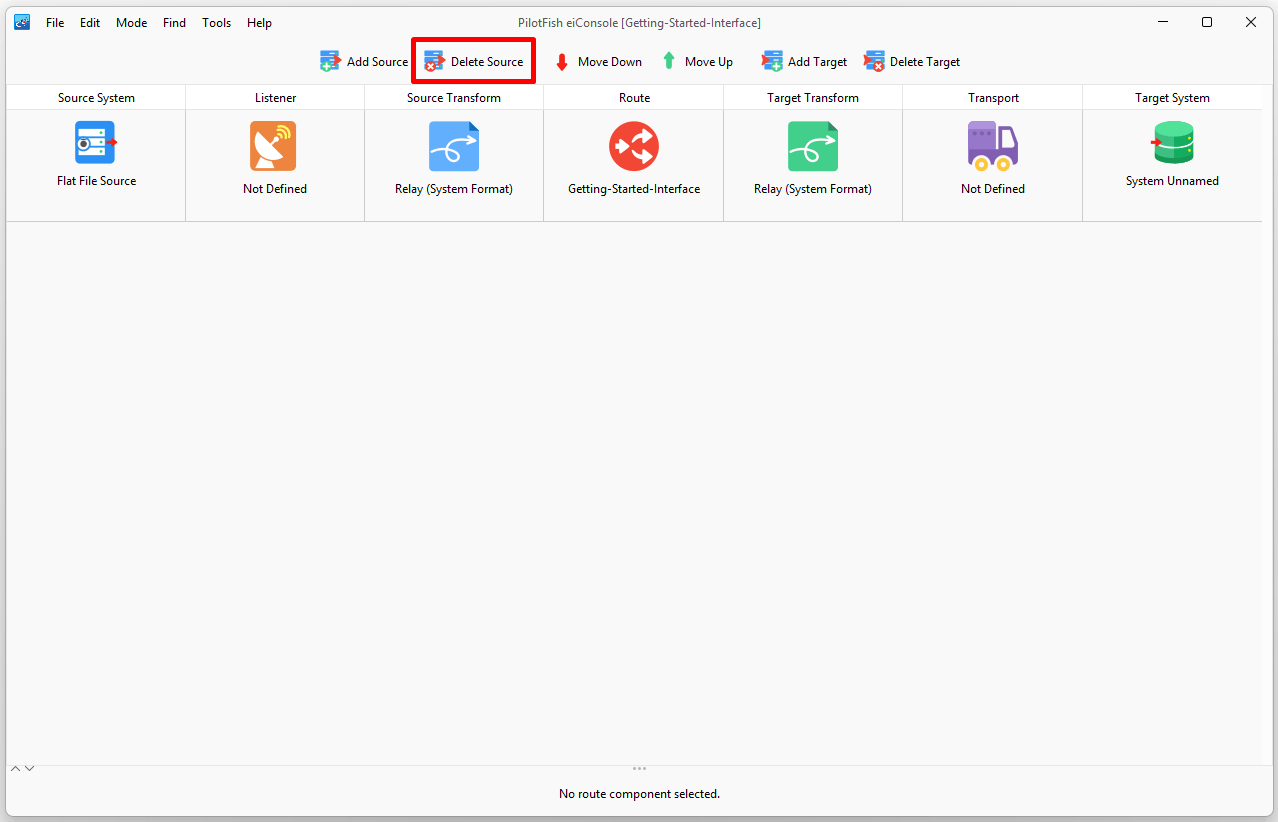Click the Delete Target button label
Viewport: 1278px width, 822px height.
coord(925,62)
